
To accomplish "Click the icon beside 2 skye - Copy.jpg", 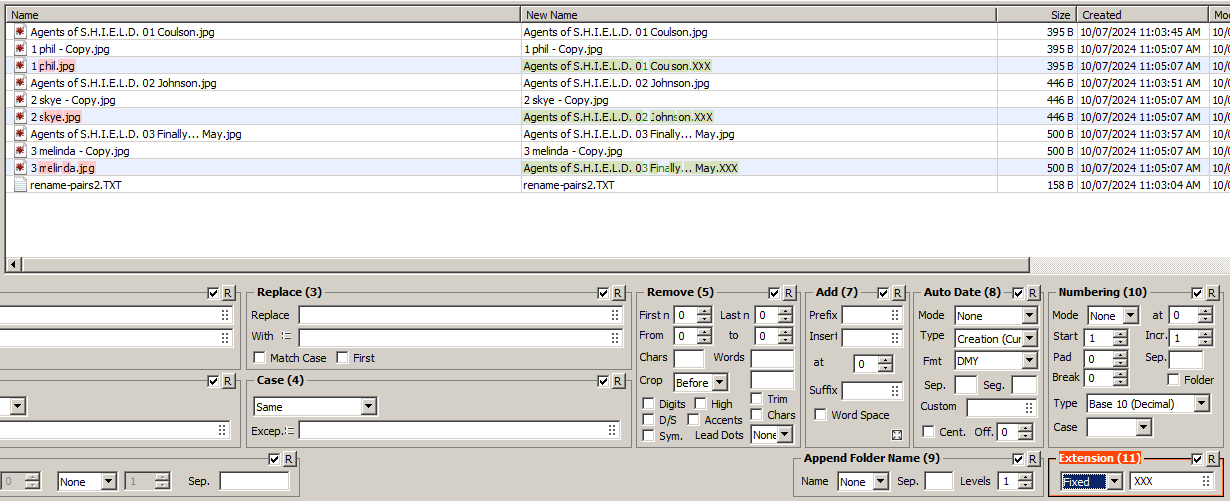I will click(x=20, y=100).
